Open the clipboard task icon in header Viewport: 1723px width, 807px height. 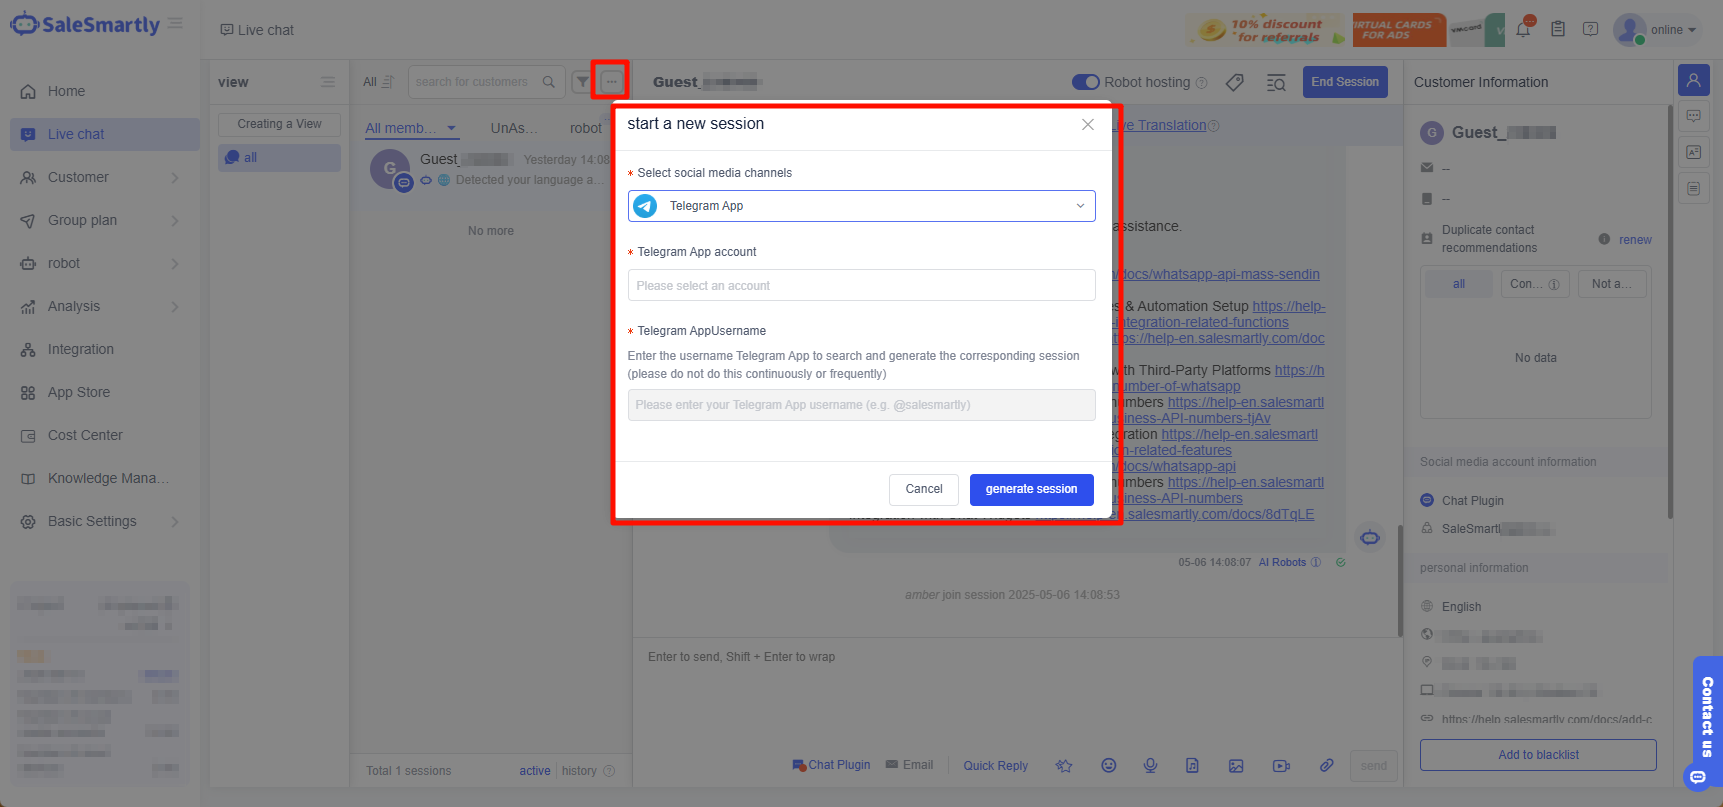[1558, 29]
